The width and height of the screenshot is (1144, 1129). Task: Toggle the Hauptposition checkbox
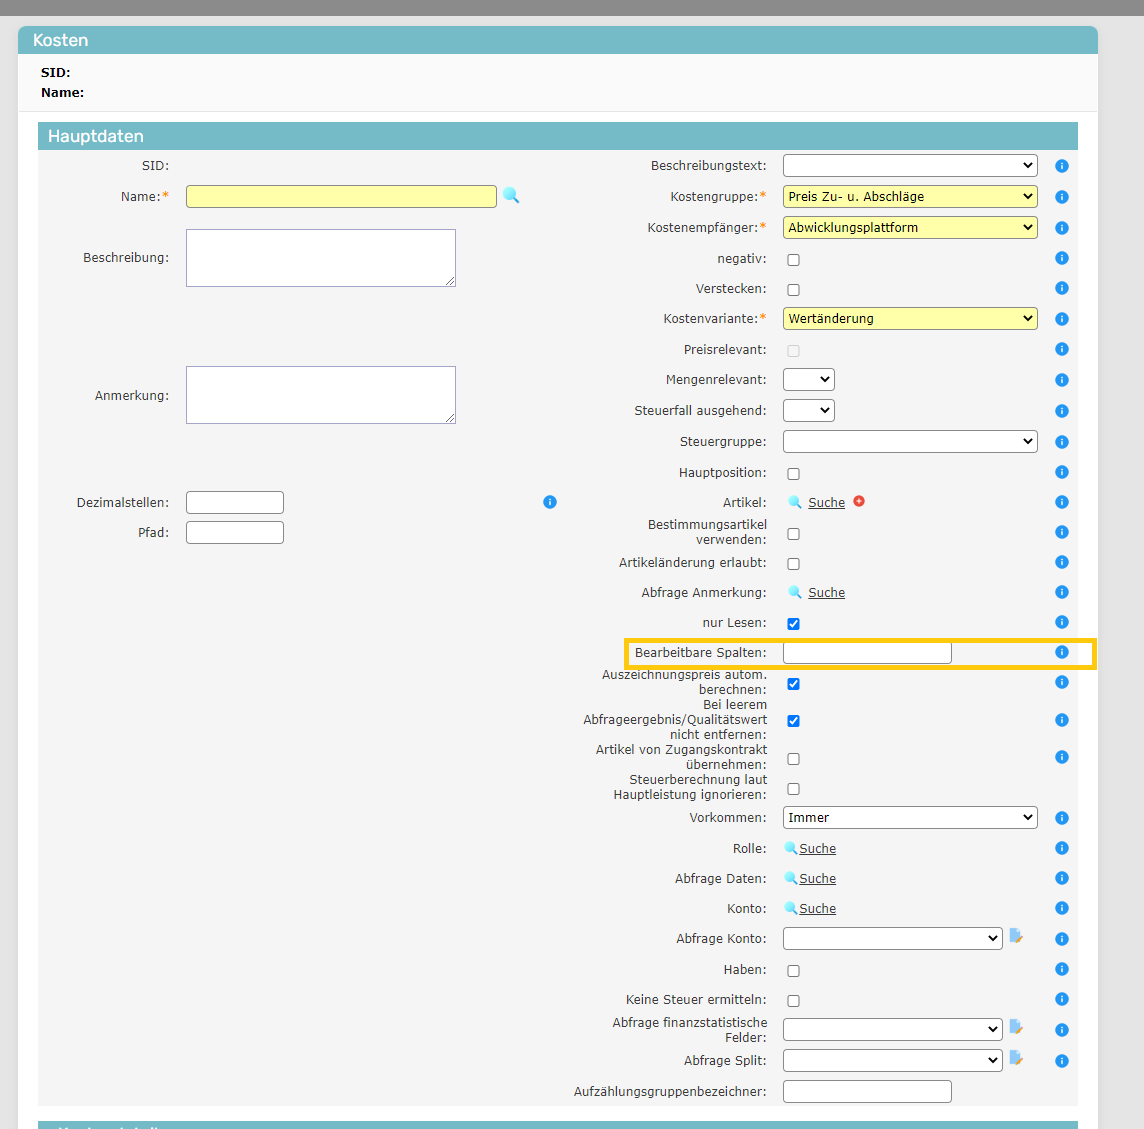point(793,474)
